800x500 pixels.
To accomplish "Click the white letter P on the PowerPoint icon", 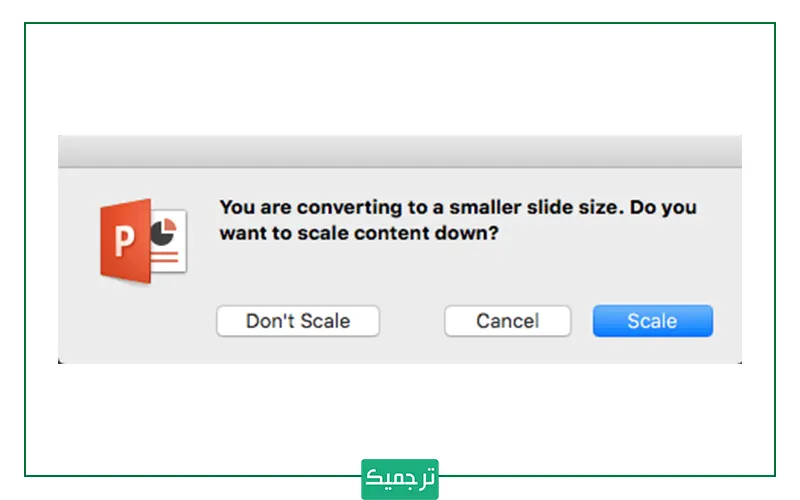I will pos(125,242).
